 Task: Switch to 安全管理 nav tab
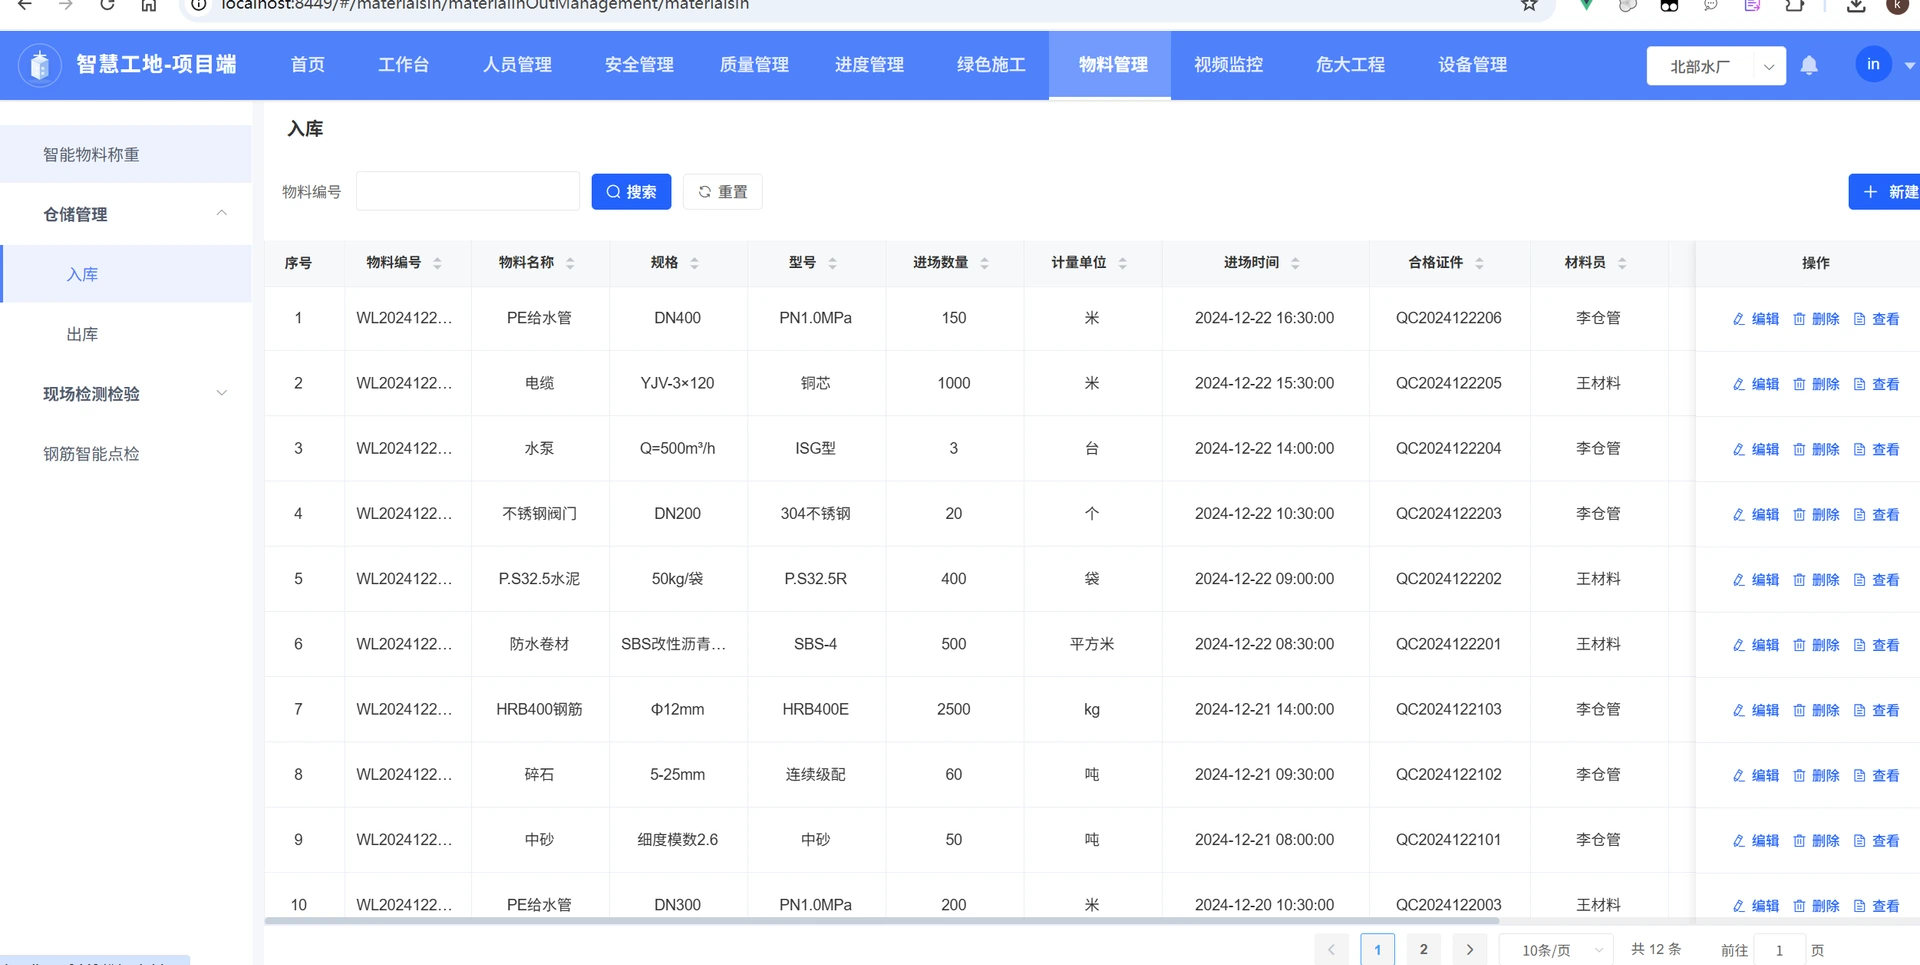(x=639, y=65)
